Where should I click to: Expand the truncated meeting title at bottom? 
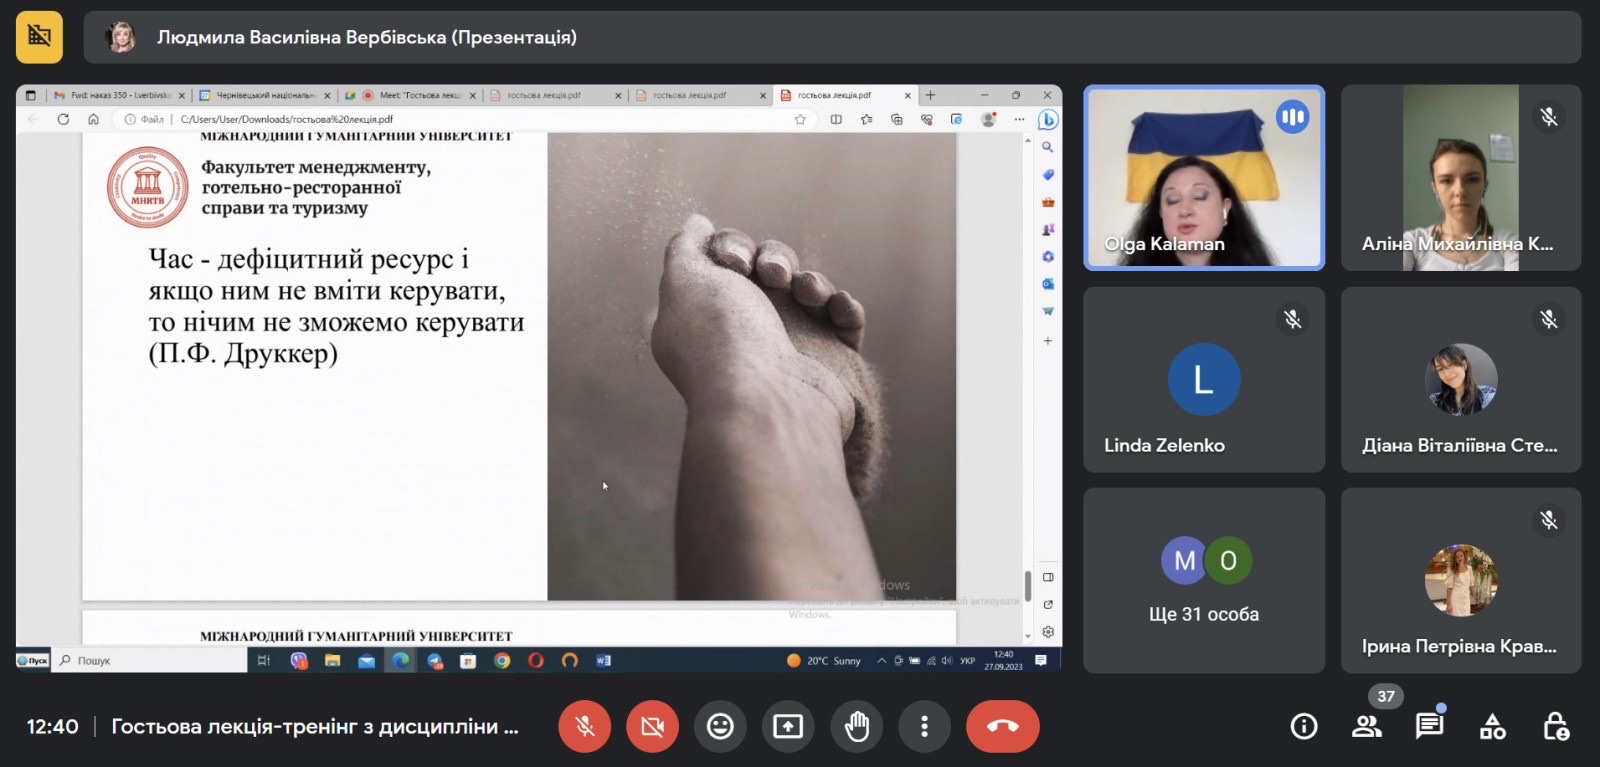(x=315, y=726)
